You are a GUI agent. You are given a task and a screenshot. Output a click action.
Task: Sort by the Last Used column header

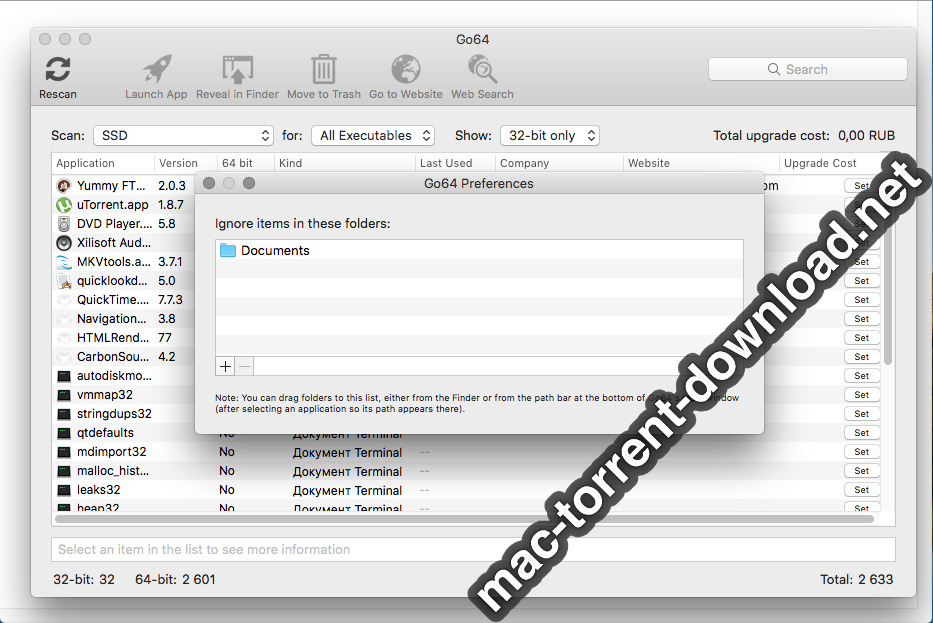(455, 163)
